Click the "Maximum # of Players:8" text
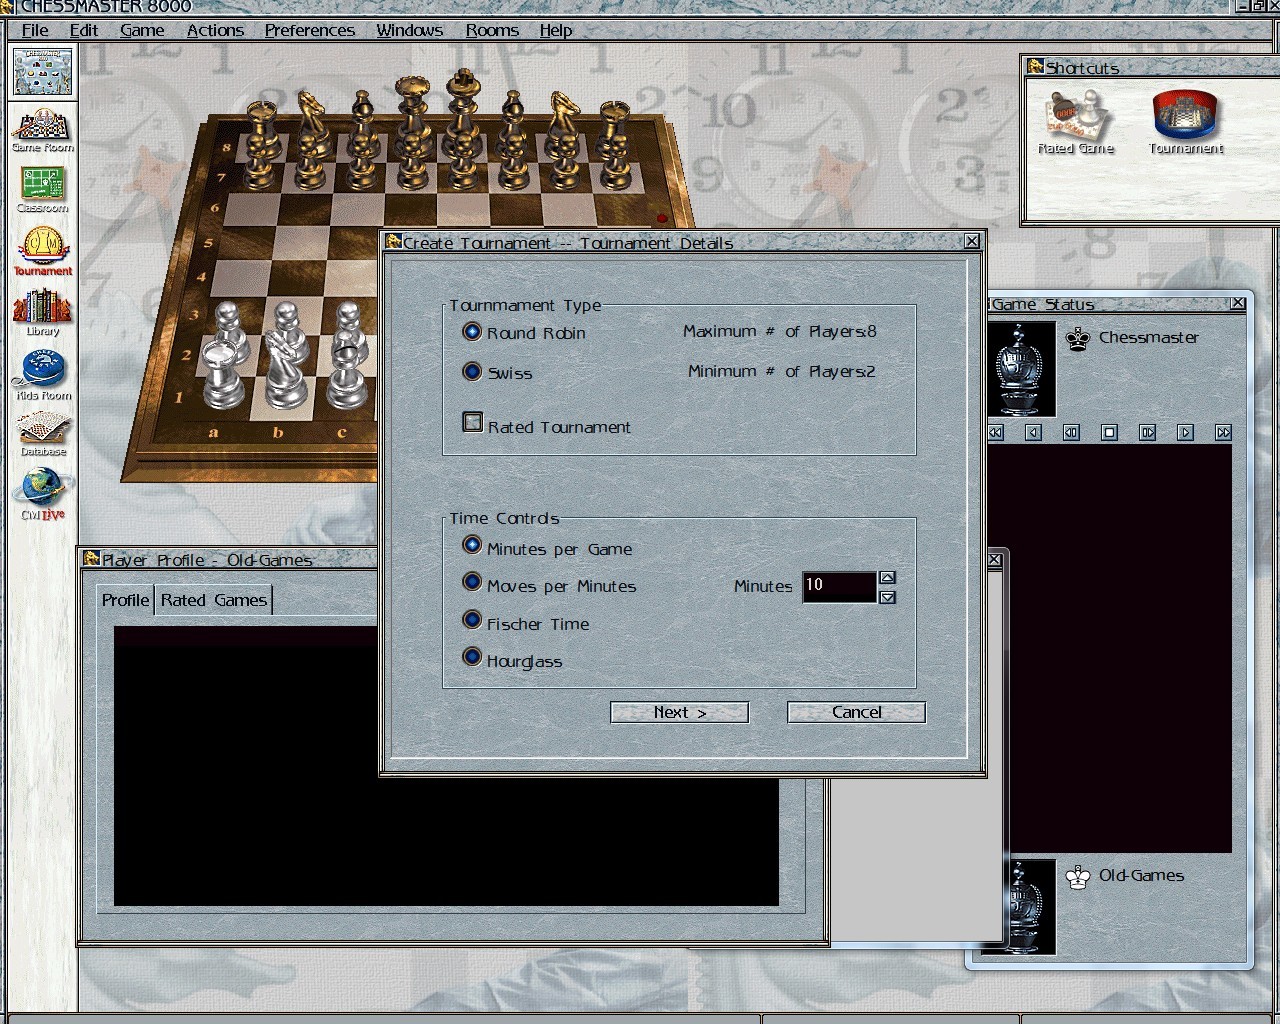The height and width of the screenshot is (1024, 1280). [x=780, y=331]
